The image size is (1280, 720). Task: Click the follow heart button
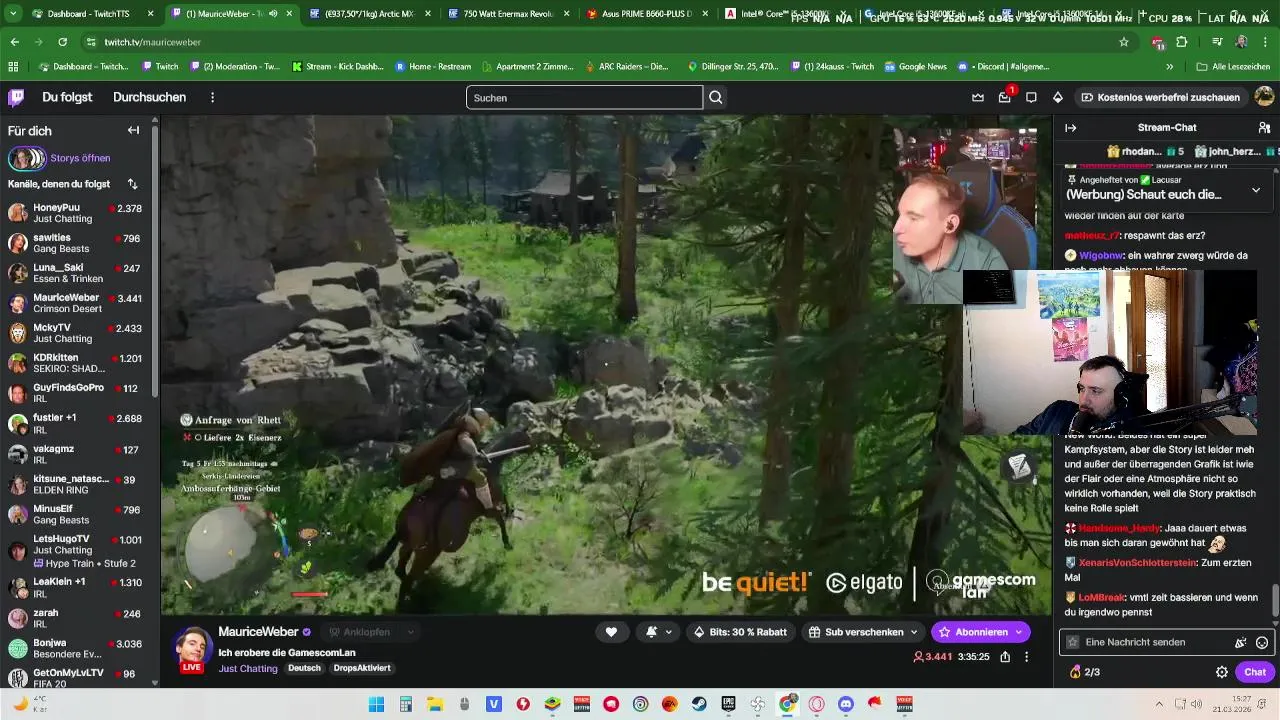point(611,632)
